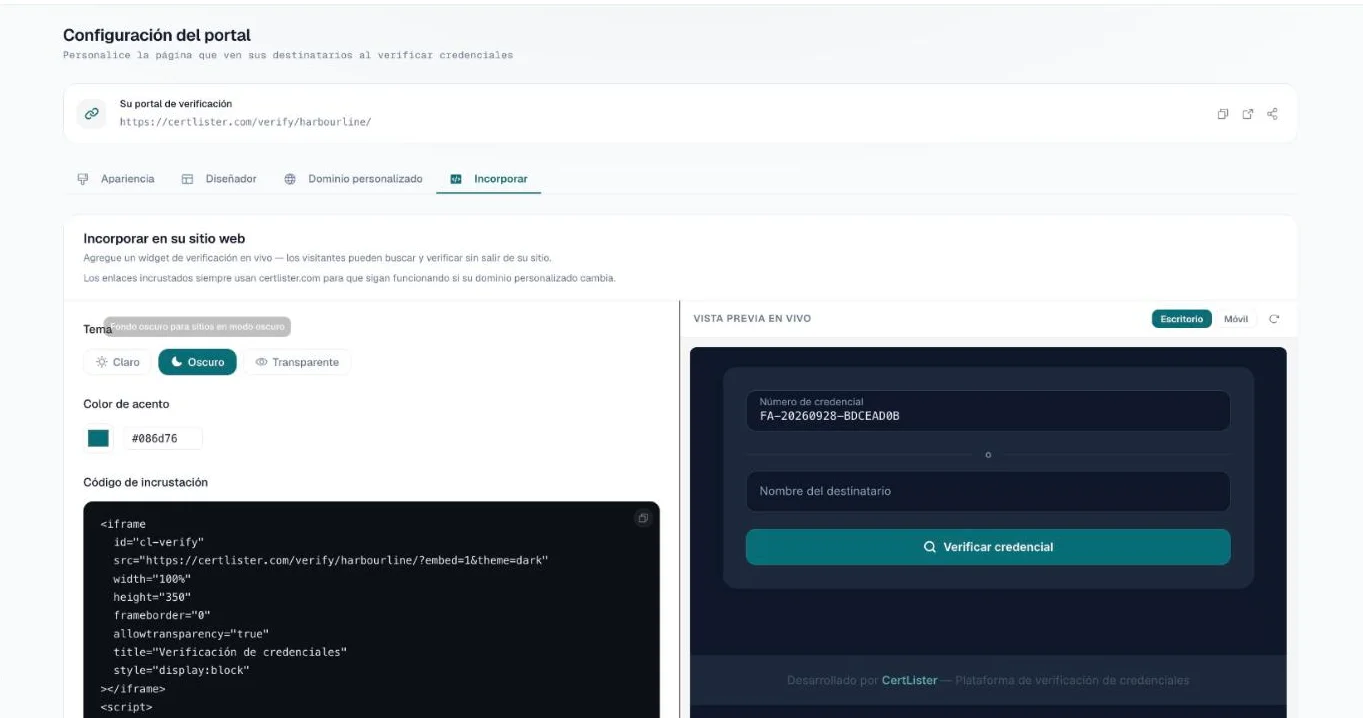
Task: Refresh the live preview
Action: point(1274,319)
